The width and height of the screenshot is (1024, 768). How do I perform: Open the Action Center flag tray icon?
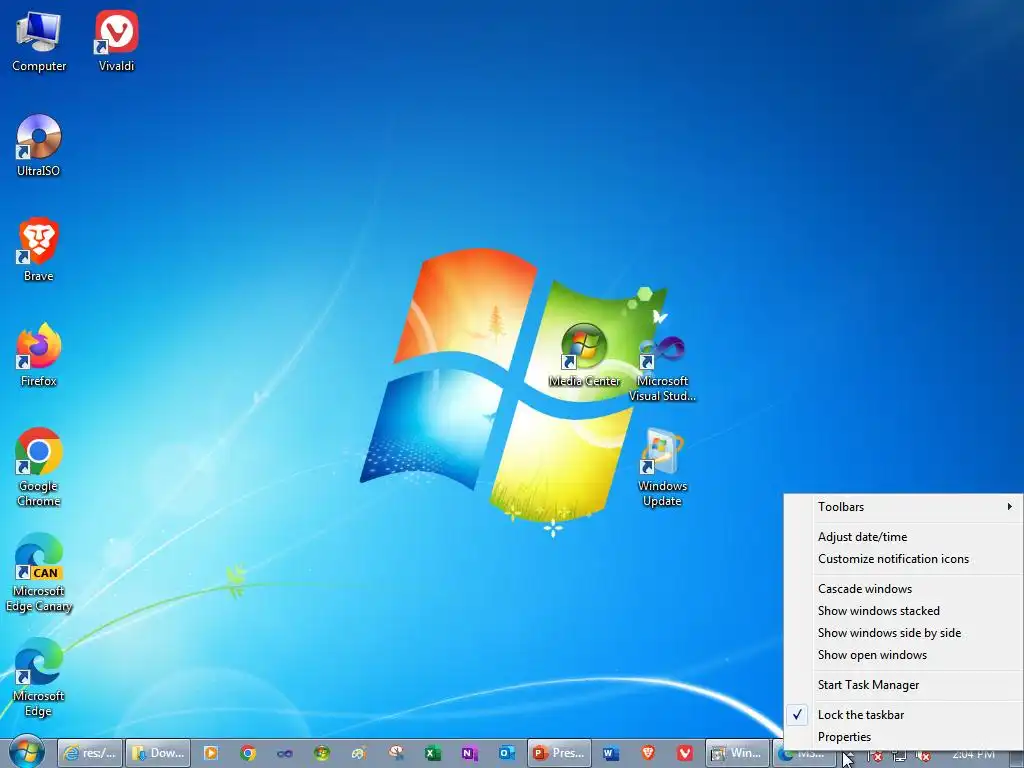[874, 756]
